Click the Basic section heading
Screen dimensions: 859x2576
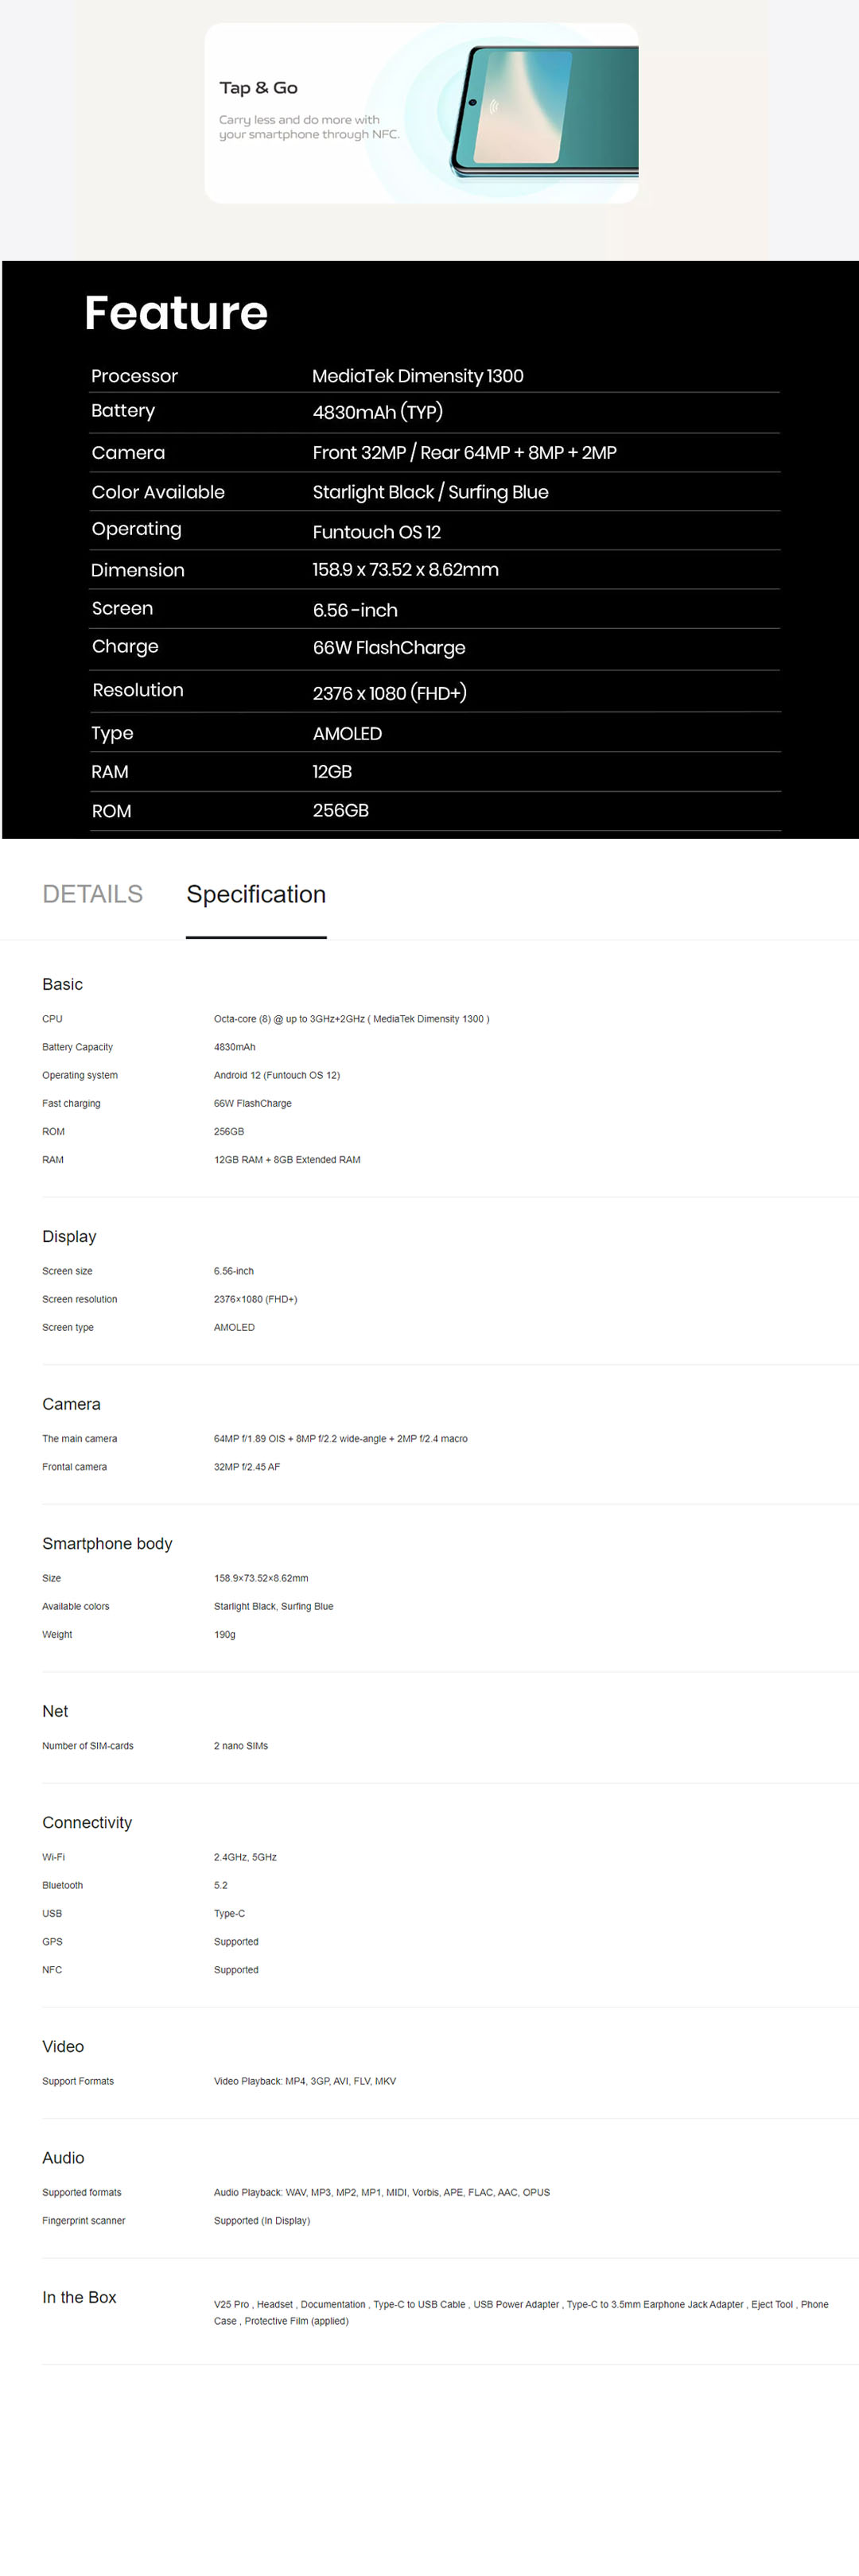pos(62,984)
